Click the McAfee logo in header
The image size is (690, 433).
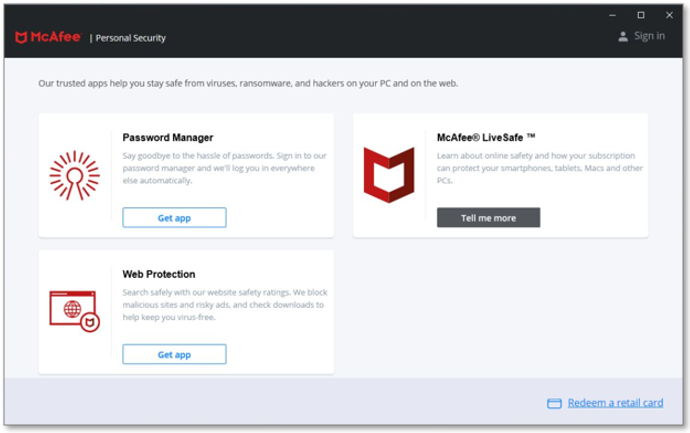pos(48,37)
